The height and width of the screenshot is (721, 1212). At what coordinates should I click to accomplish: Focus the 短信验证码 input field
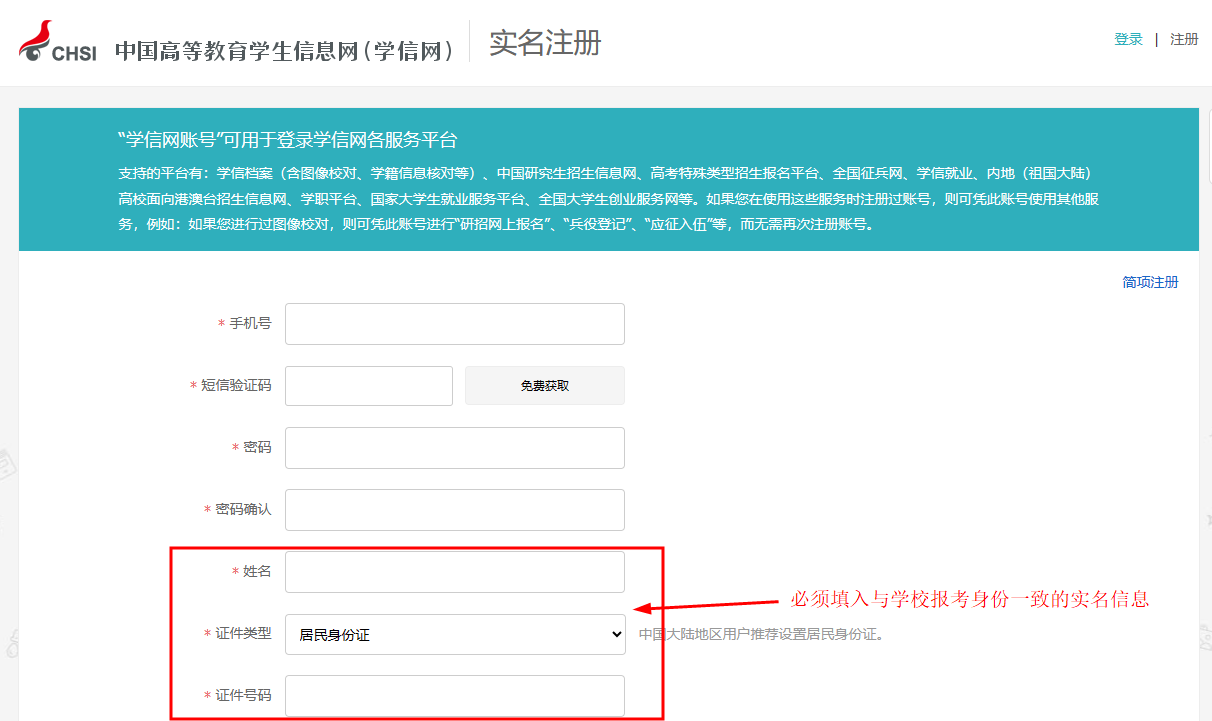(369, 386)
